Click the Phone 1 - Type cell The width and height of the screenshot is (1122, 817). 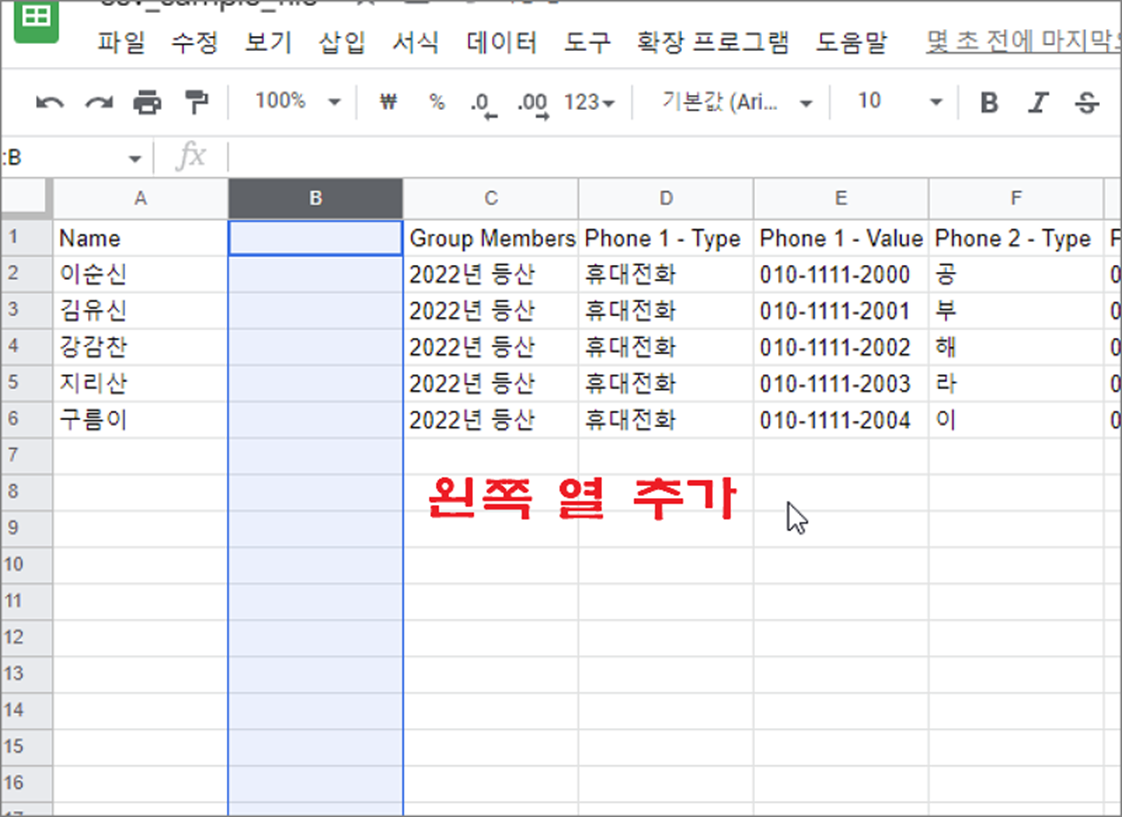point(666,238)
